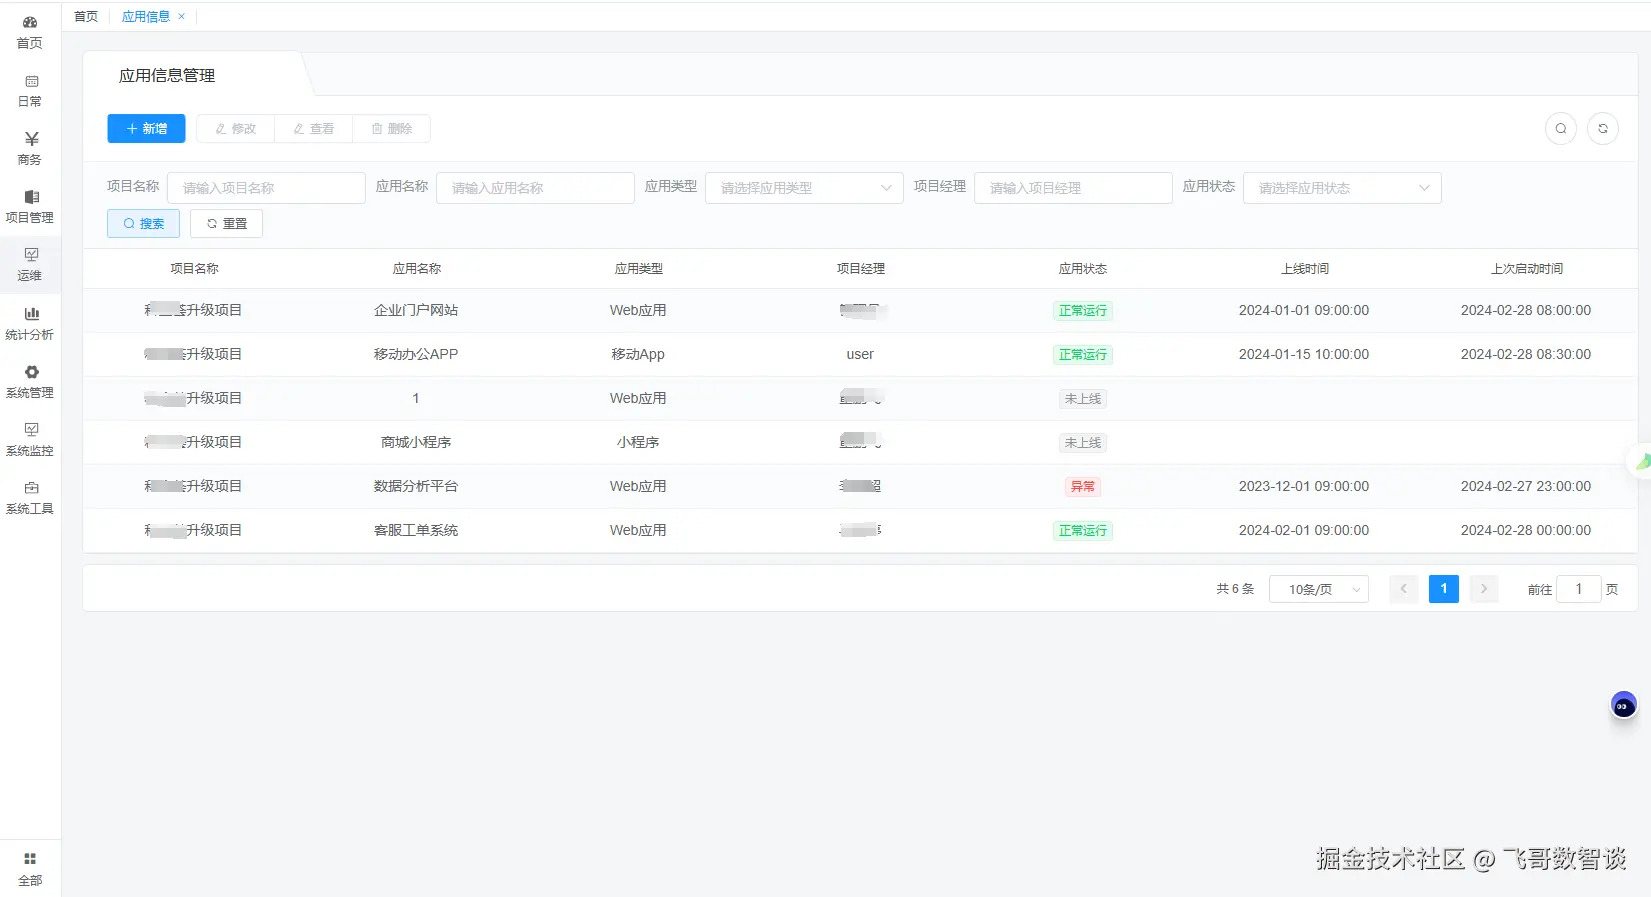
Task: Click the 数据分析平台 cell
Action: (x=416, y=486)
